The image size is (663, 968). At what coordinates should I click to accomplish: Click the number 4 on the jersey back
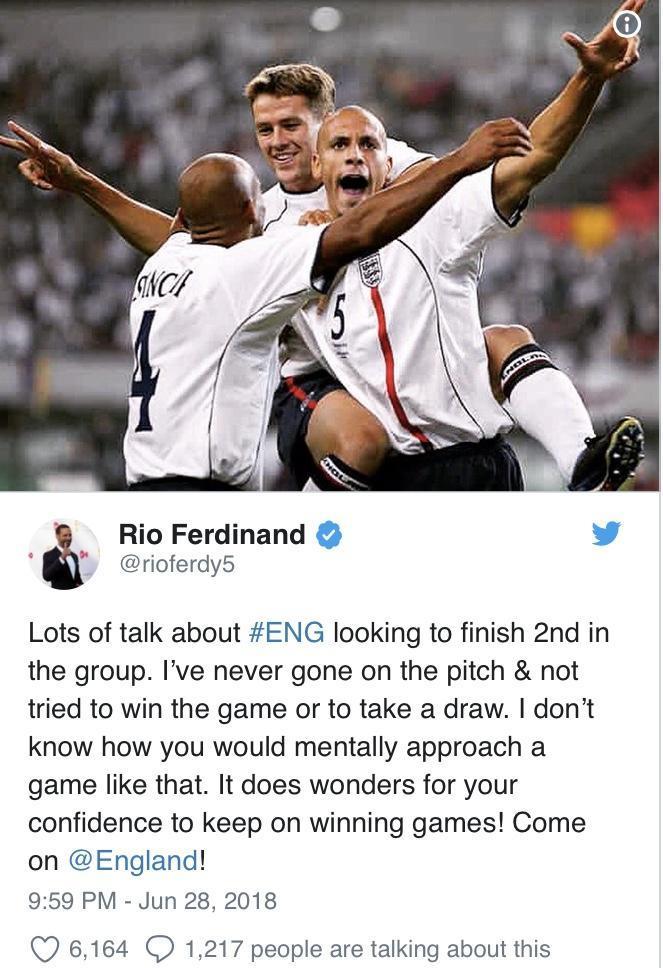pyautogui.click(x=144, y=370)
